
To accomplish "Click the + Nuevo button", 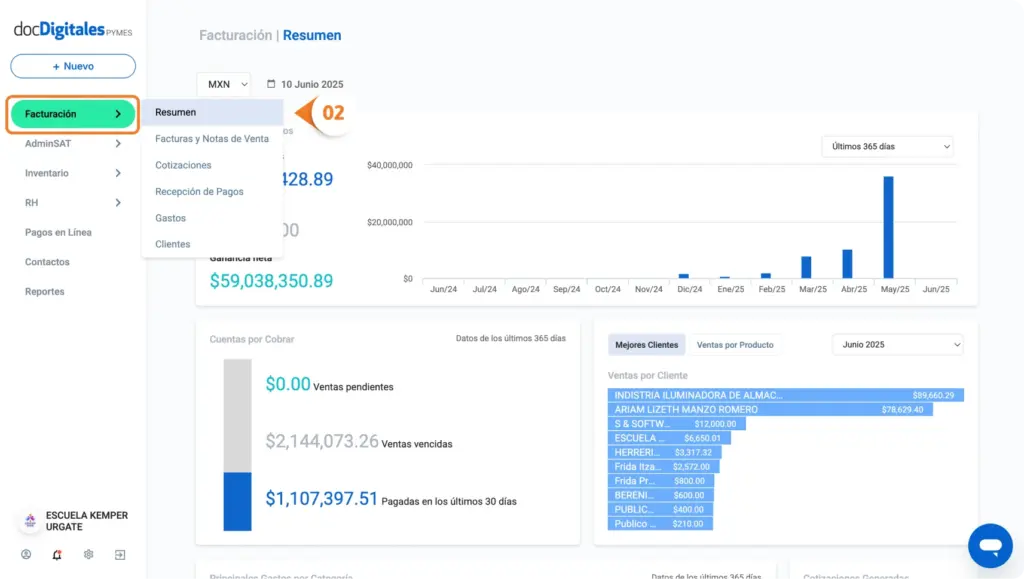I will [73, 66].
